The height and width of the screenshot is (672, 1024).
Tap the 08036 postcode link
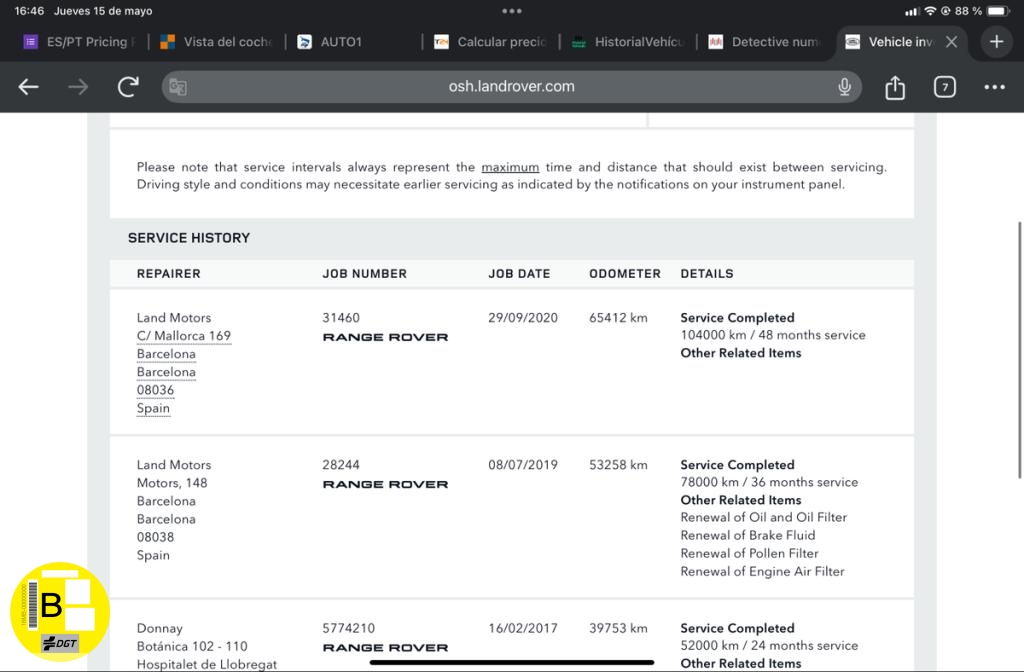(155, 390)
